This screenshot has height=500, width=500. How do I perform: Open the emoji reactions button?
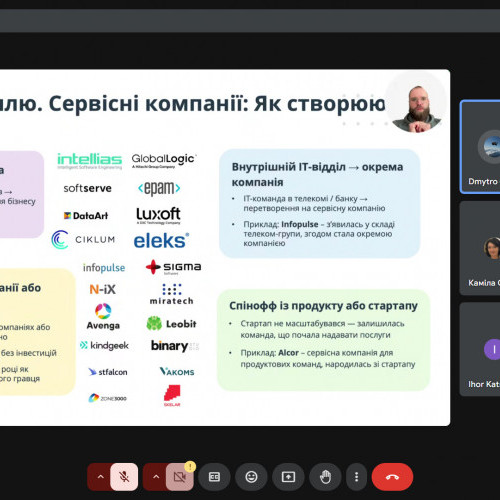tap(251, 477)
